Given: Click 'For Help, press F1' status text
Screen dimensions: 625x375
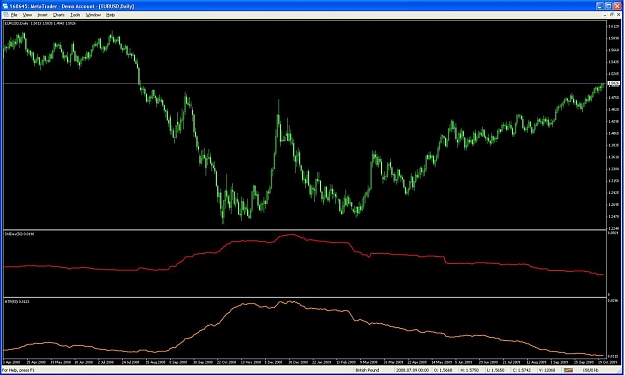Looking at the screenshot, I should [18, 370].
